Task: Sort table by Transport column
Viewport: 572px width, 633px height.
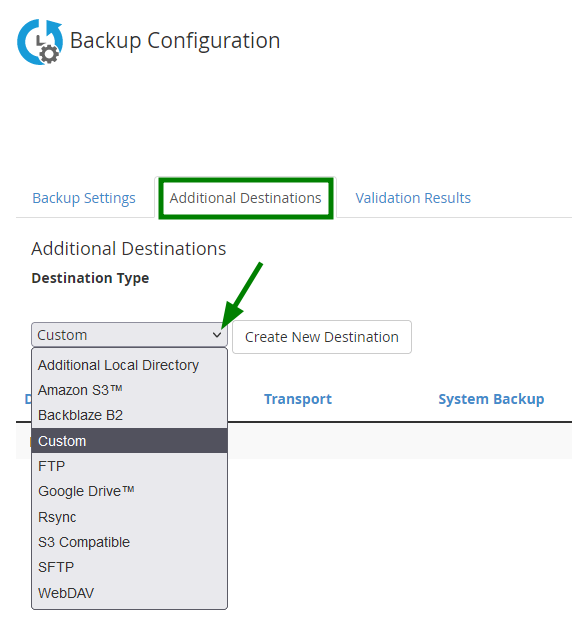Action: tap(298, 399)
